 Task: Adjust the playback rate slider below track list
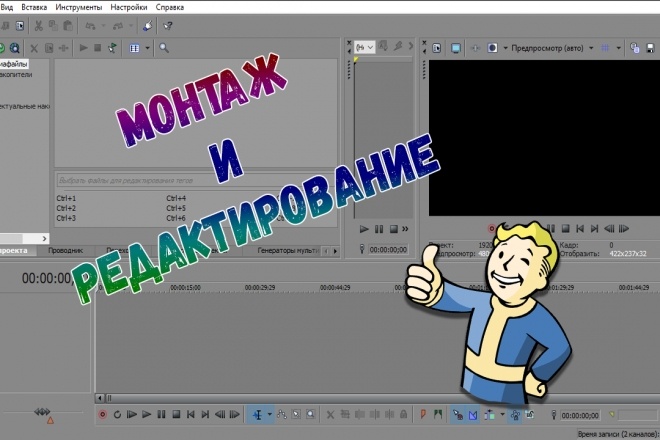pyautogui.click(x=42, y=412)
